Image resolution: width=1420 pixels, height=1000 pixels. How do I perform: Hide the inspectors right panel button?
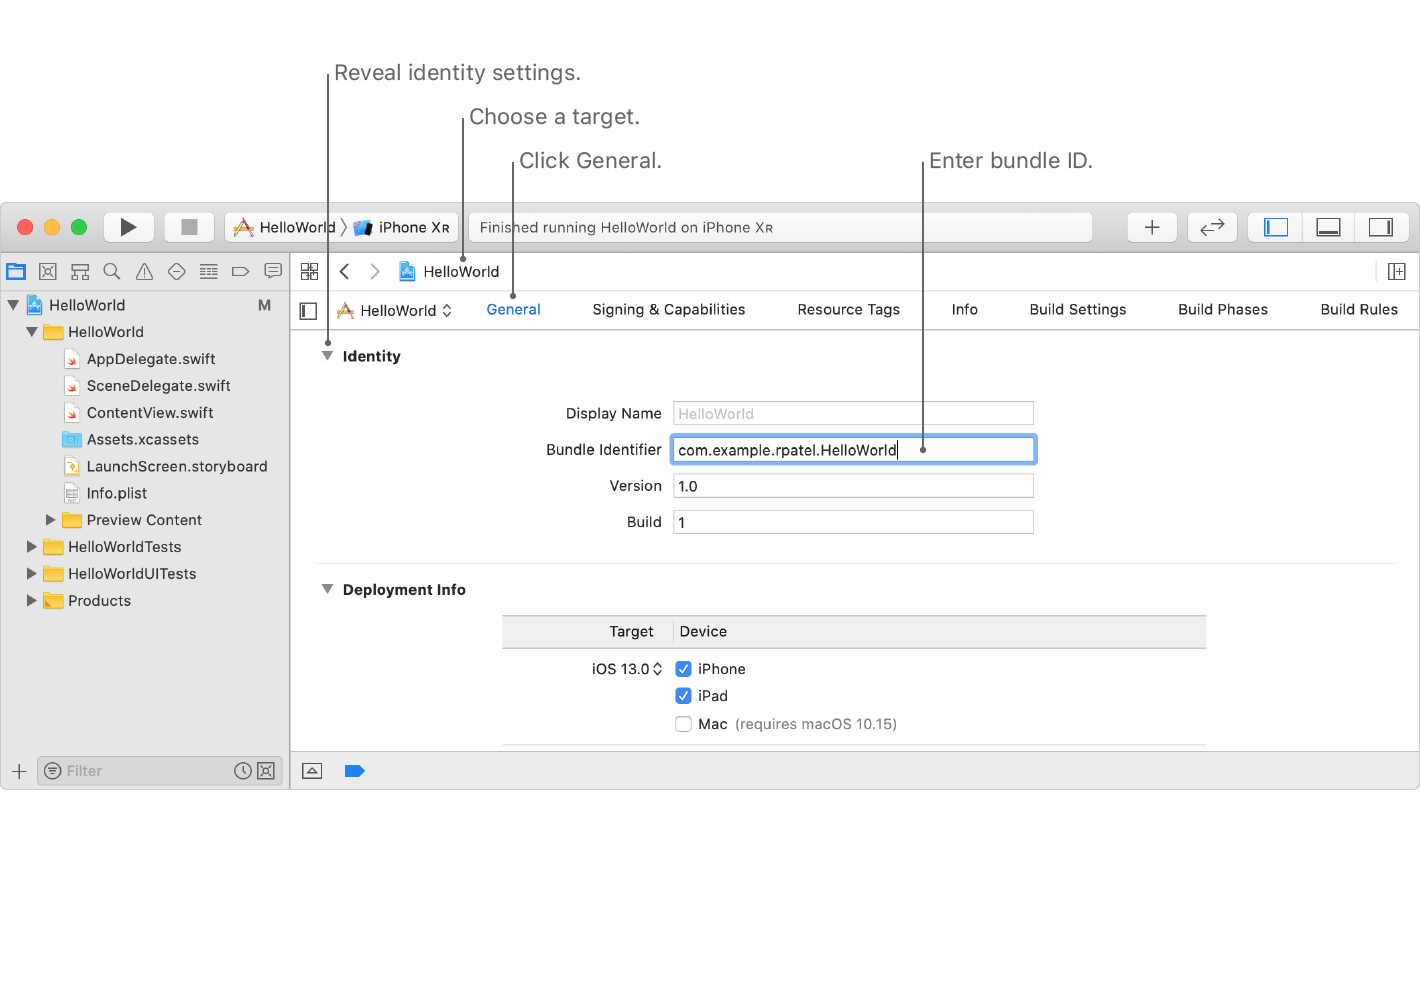[x=1381, y=227]
